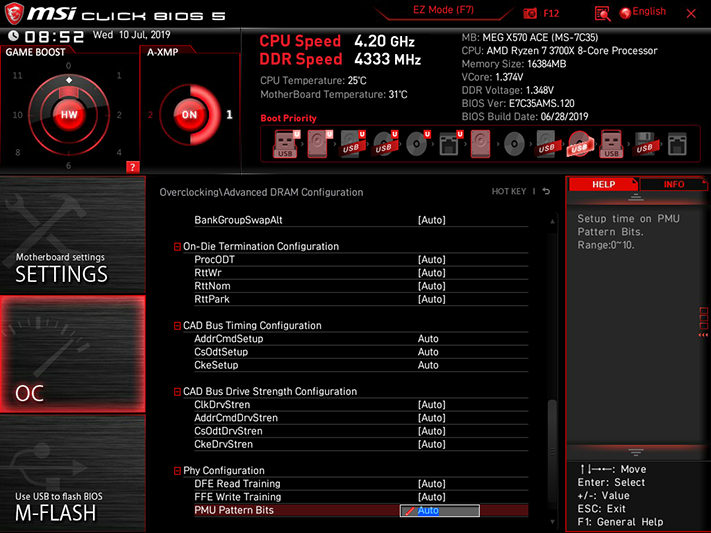
Task: Click the settings list scrollbar thumb
Action: (x=552, y=451)
